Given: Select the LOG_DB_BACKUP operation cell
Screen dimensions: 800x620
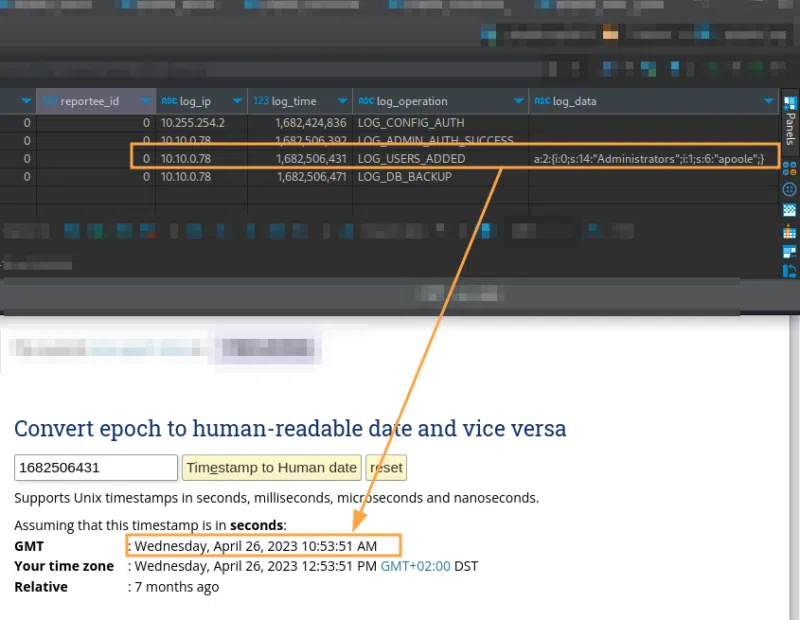Looking at the screenshot, I should [x=405, y=177].
